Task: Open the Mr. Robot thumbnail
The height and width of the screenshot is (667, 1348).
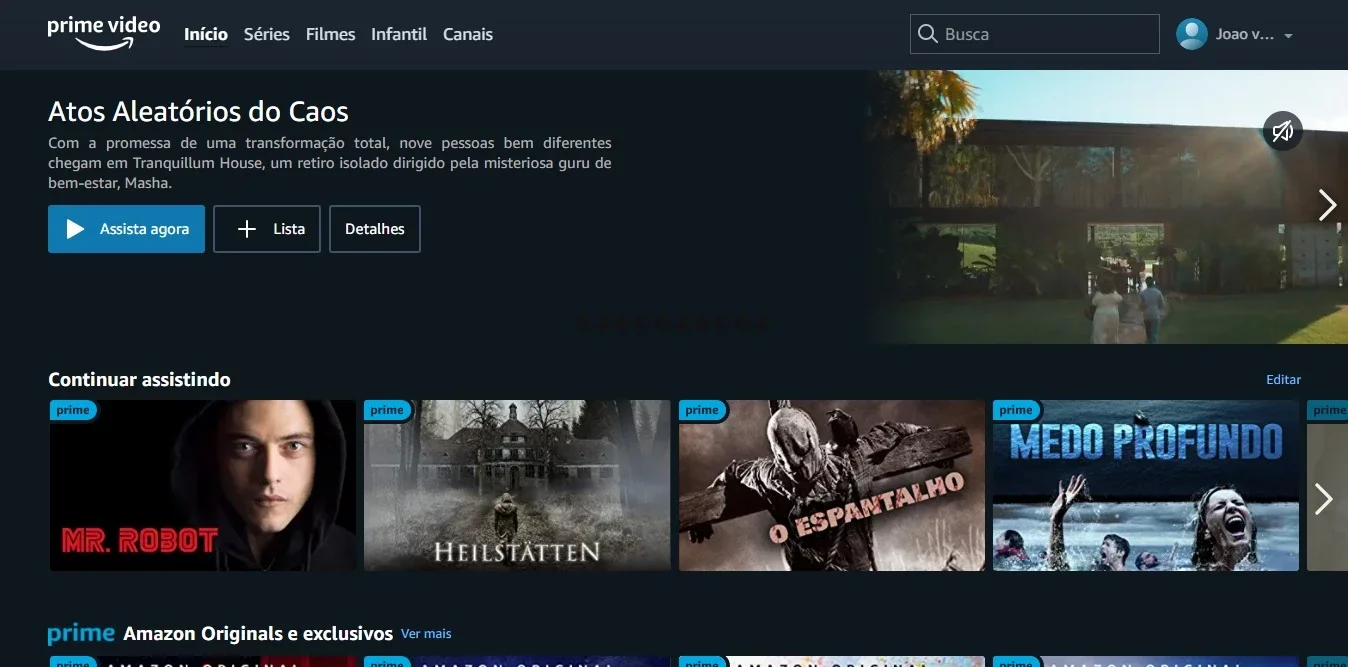Action: click(203, 486)
